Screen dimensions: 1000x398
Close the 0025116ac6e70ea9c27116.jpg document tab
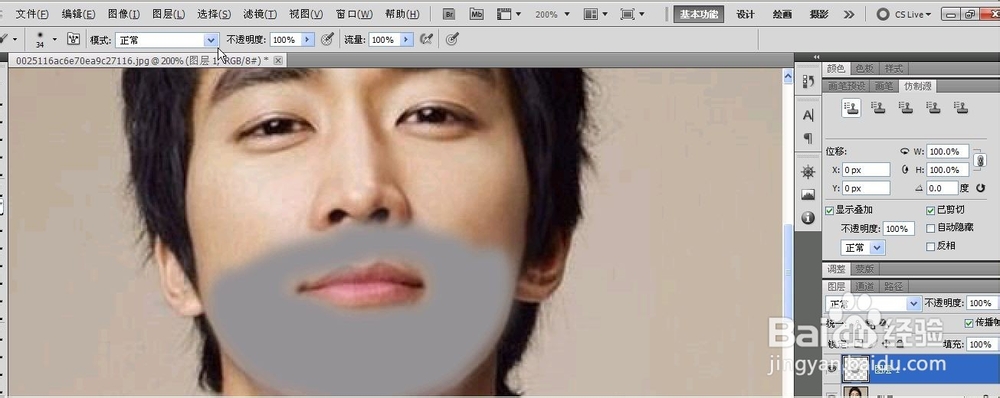pyautogui.click(x=277, y=61)
